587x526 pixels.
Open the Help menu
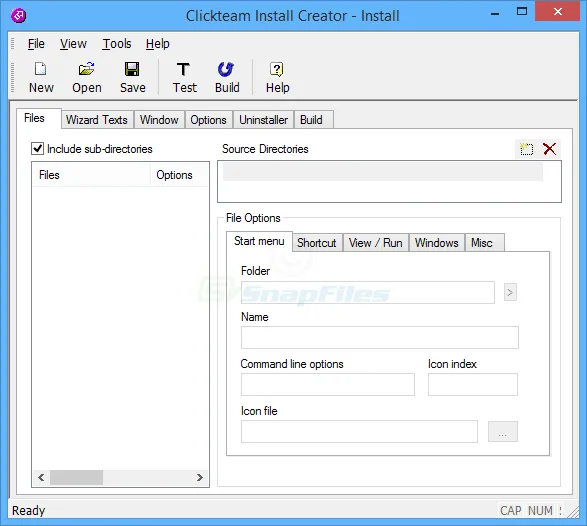click(158, 44)
